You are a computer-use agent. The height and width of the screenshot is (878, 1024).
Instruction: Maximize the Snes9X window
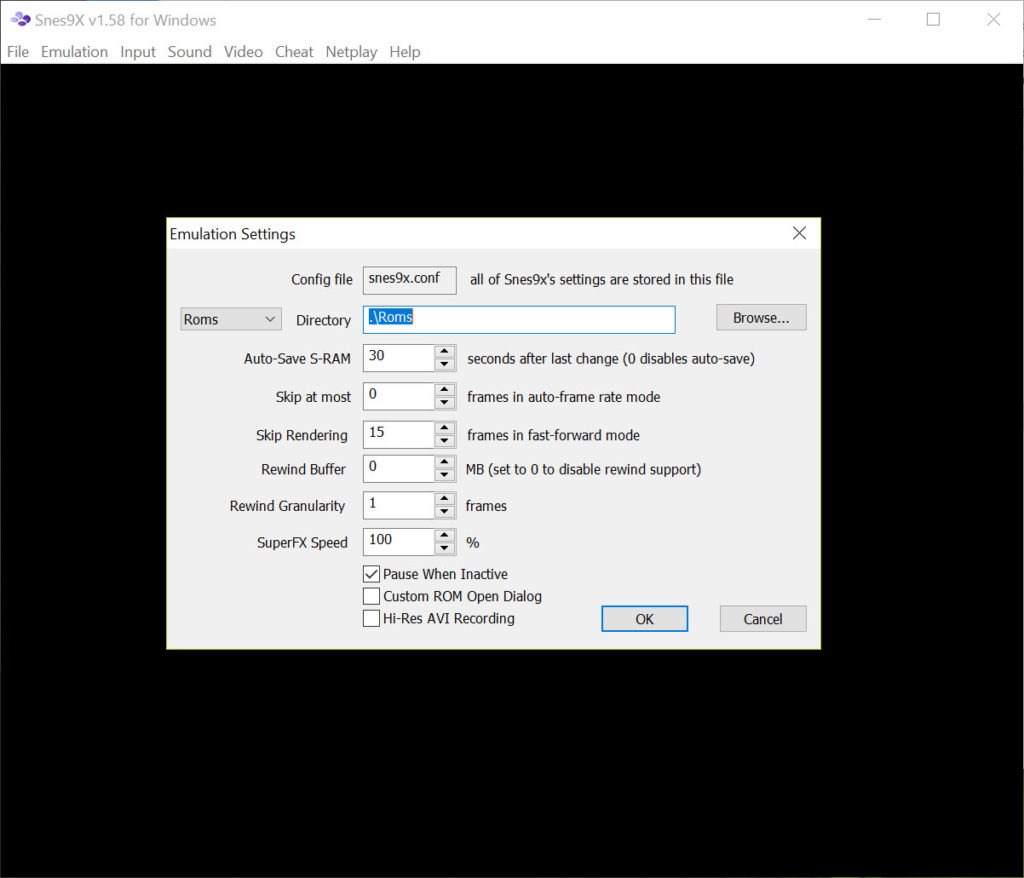tap(934, 20)
